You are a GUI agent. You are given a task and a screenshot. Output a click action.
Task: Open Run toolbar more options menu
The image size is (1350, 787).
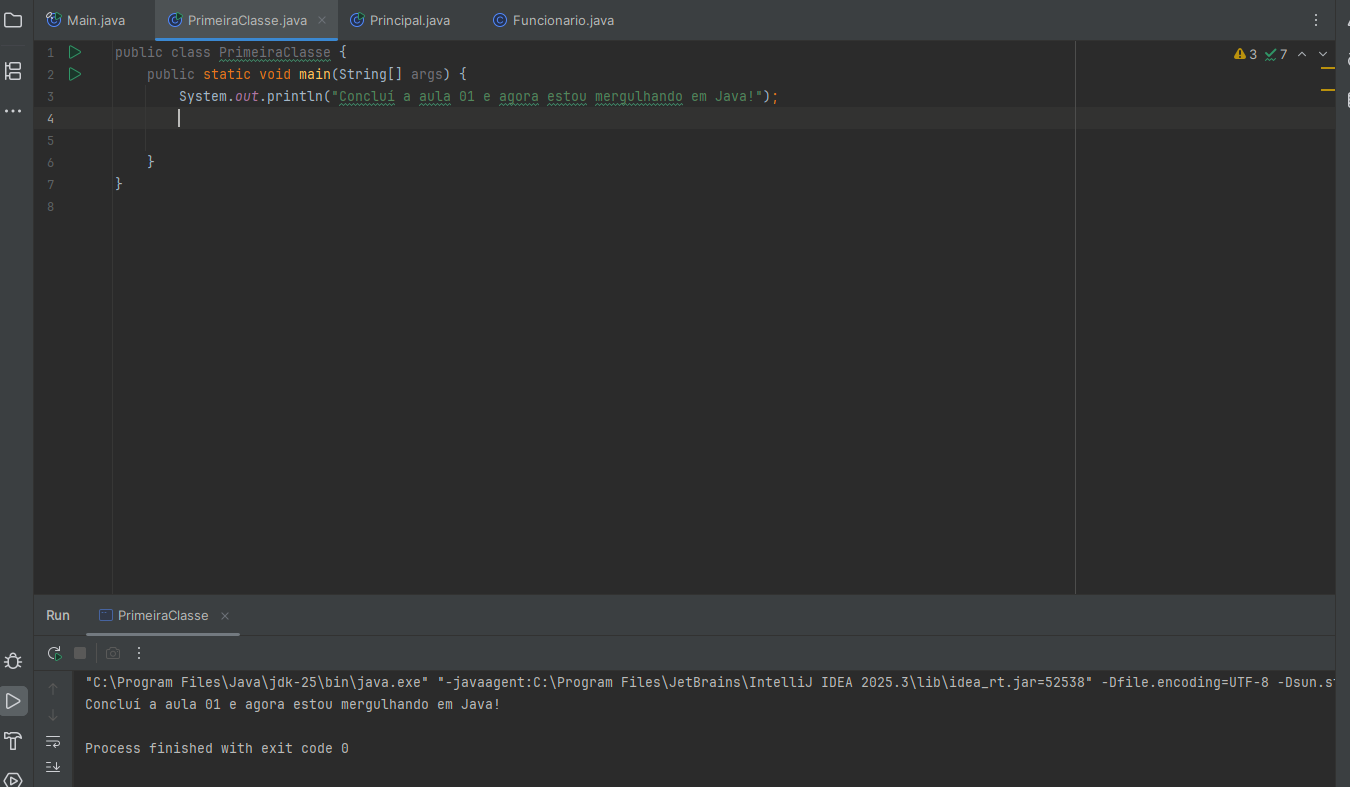(139, 653)
